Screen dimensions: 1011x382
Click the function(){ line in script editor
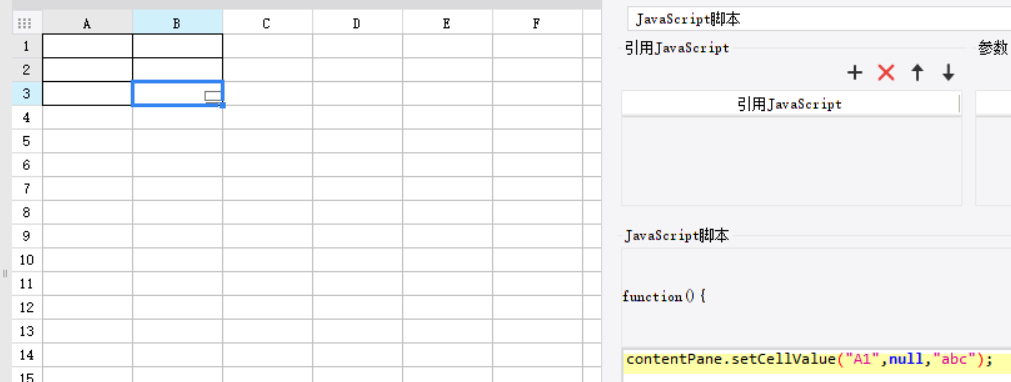(x=665, y=297)
